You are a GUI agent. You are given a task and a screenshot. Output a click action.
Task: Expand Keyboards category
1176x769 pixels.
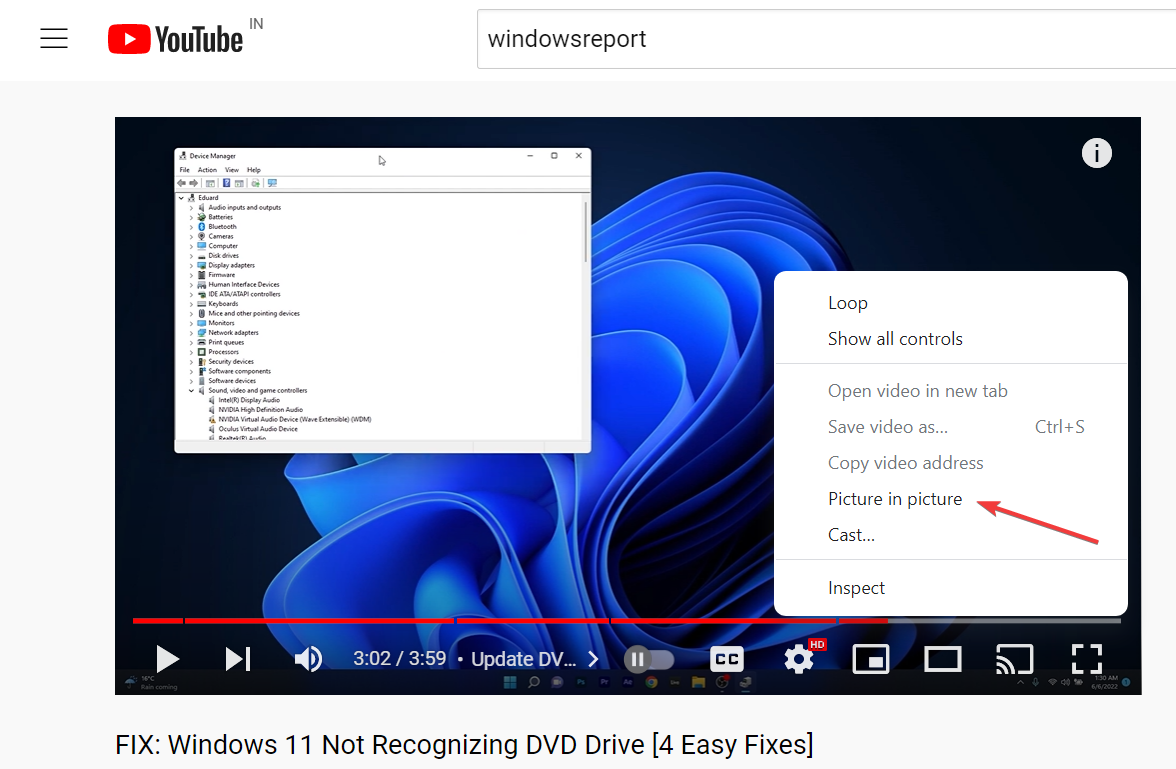coord(191,304)
